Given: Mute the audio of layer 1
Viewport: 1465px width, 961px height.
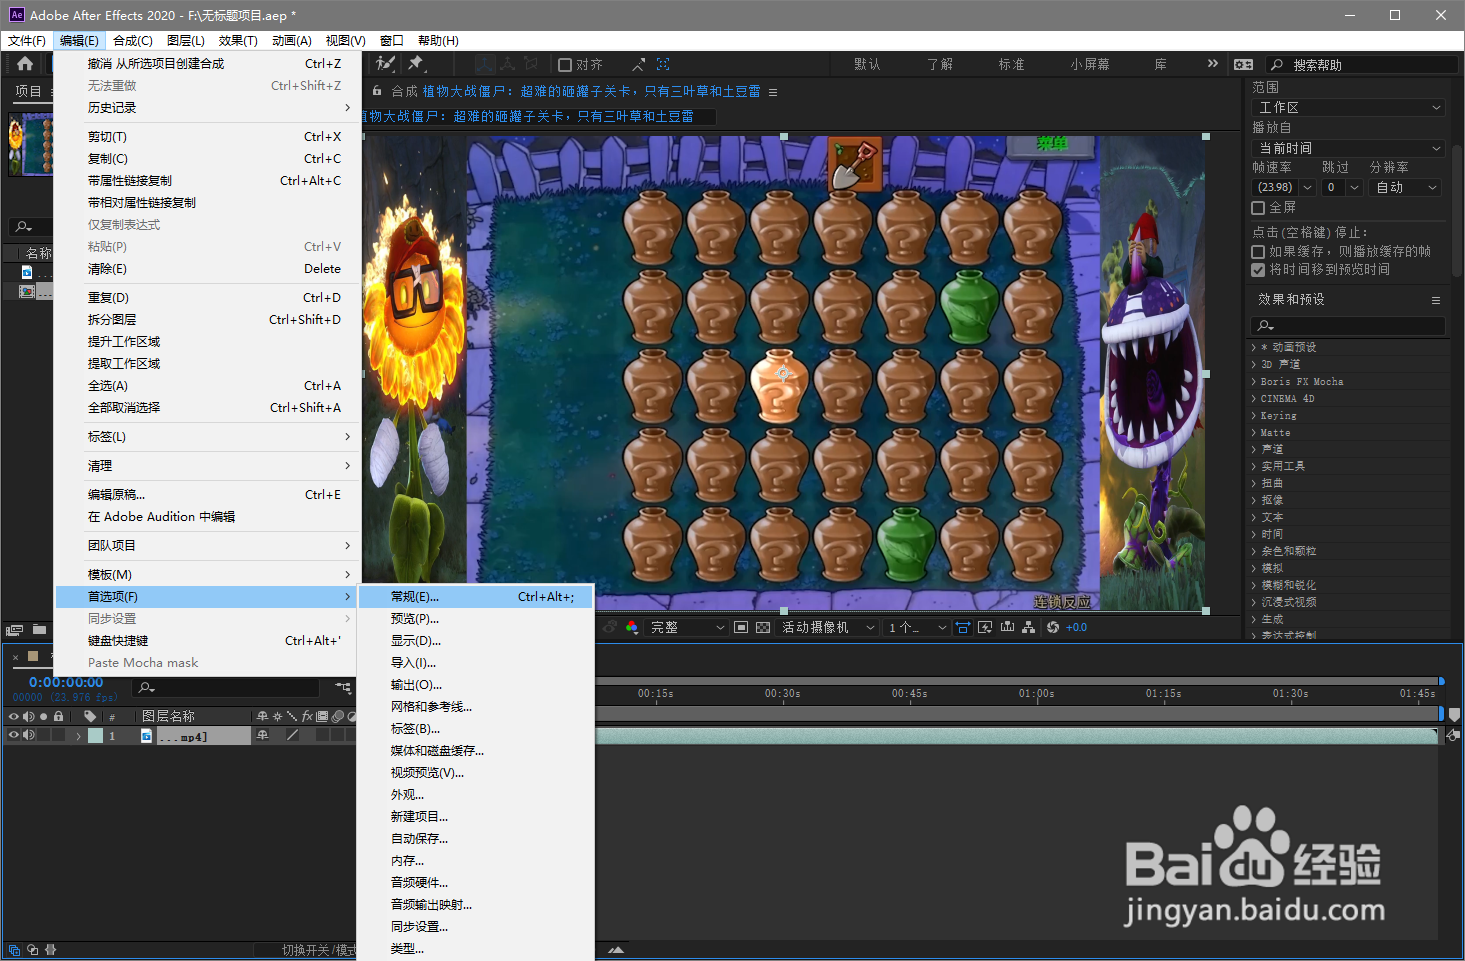Looking at the screenshot, I should point(29,735).
